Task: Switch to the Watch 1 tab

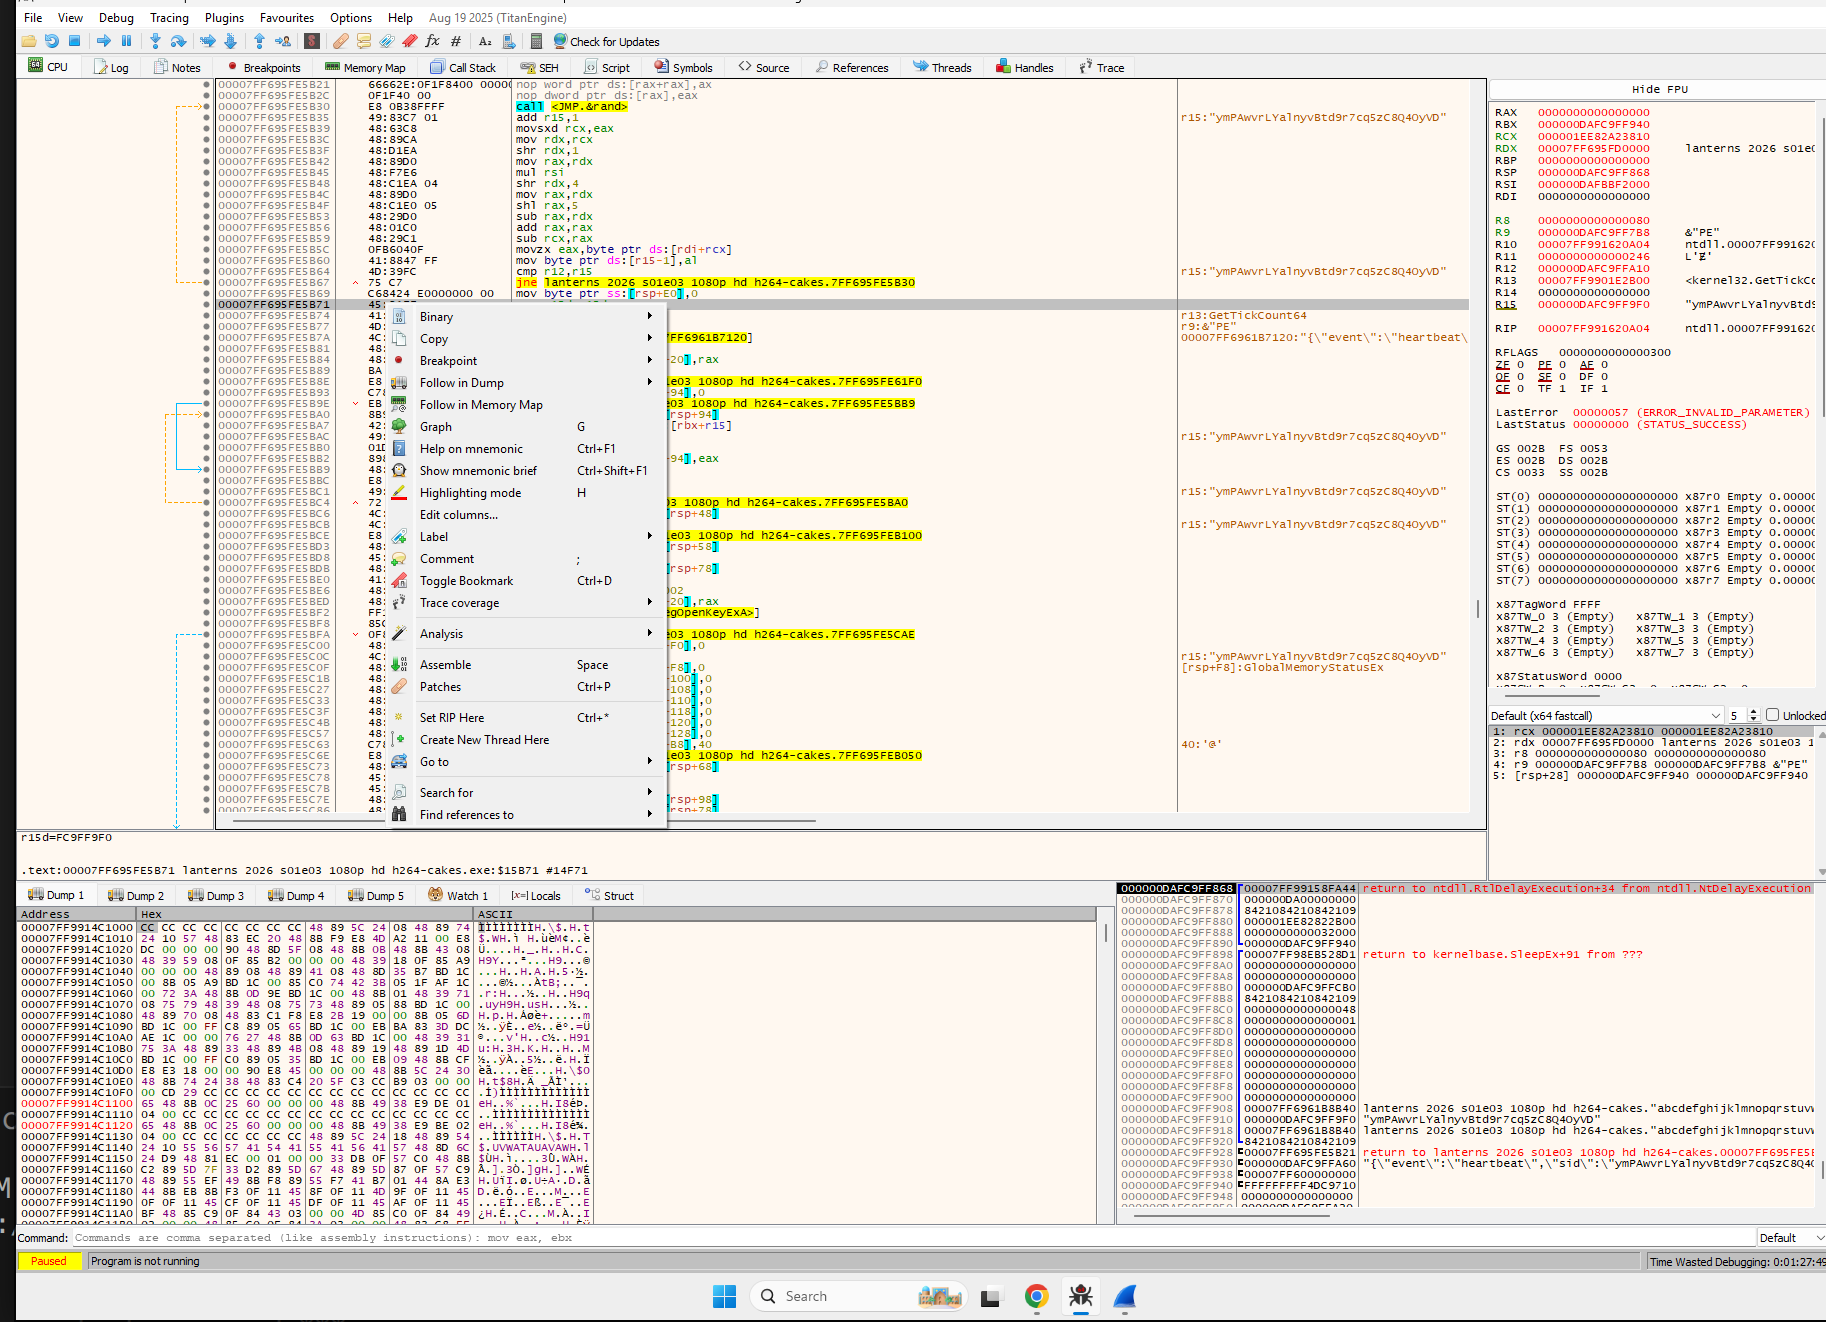Action: pyautogui.click(x=458, y=895)
